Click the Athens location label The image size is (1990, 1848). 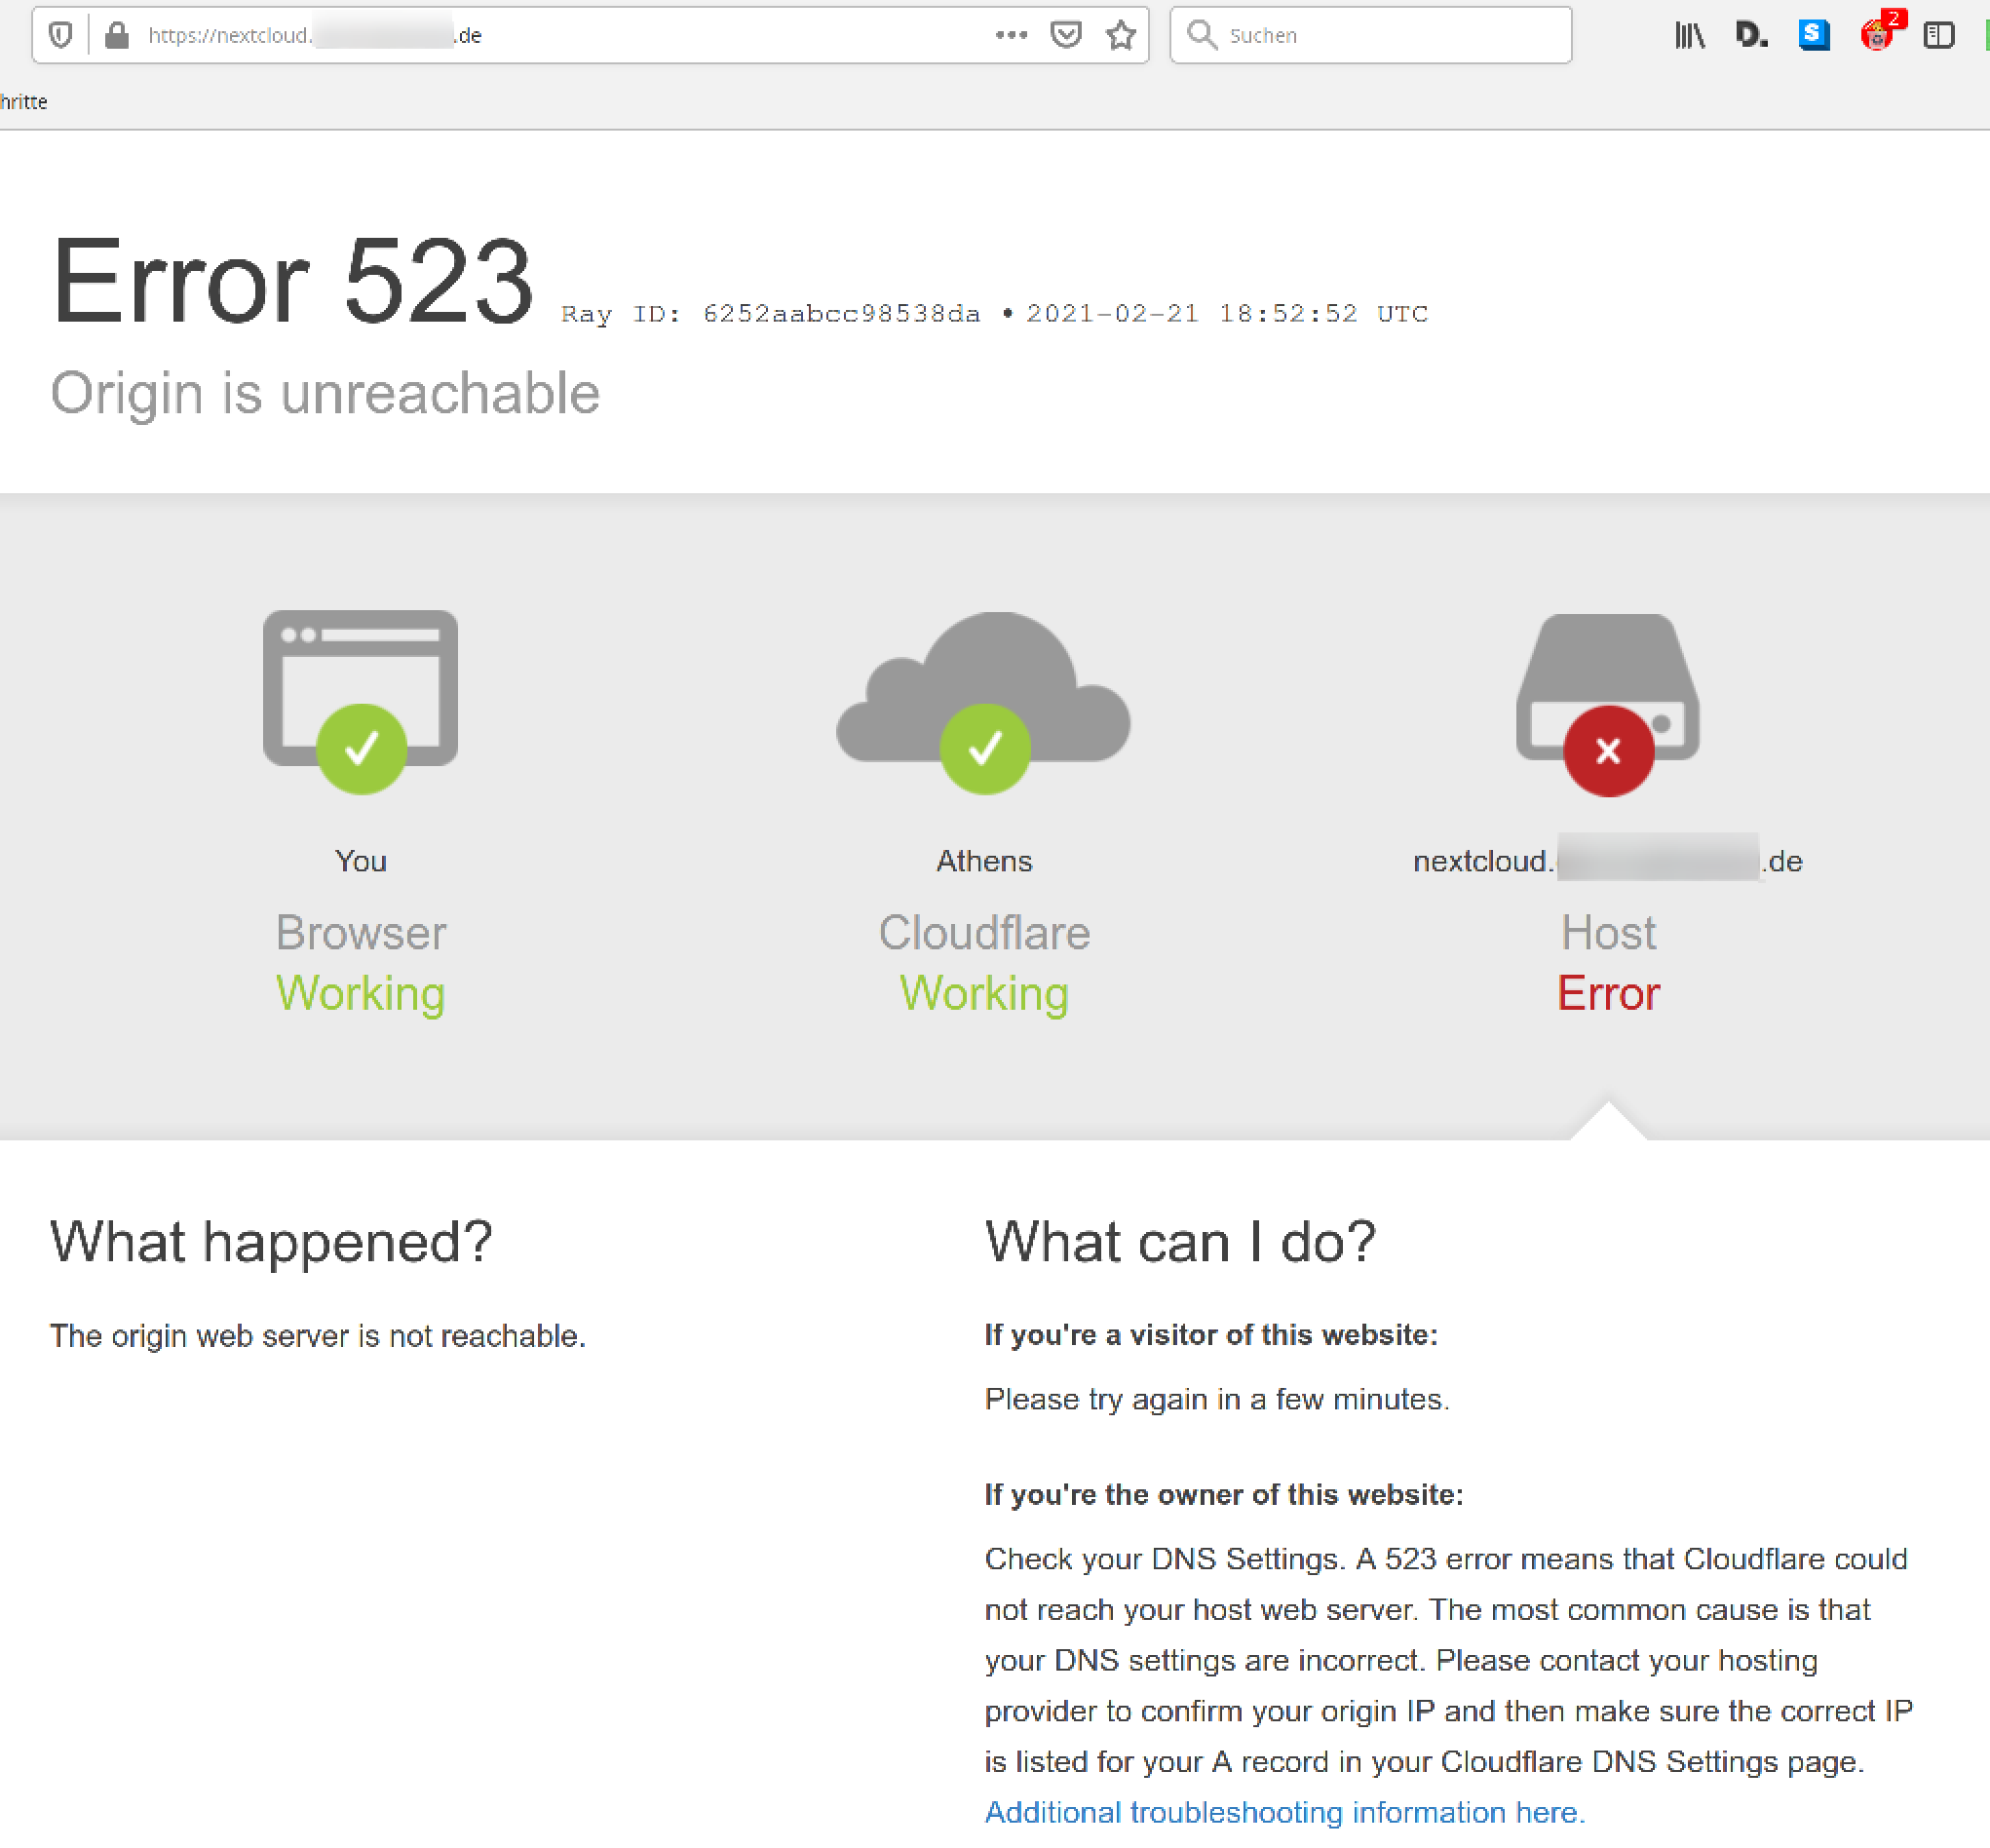pyautogui.click(x=984, y=861)
